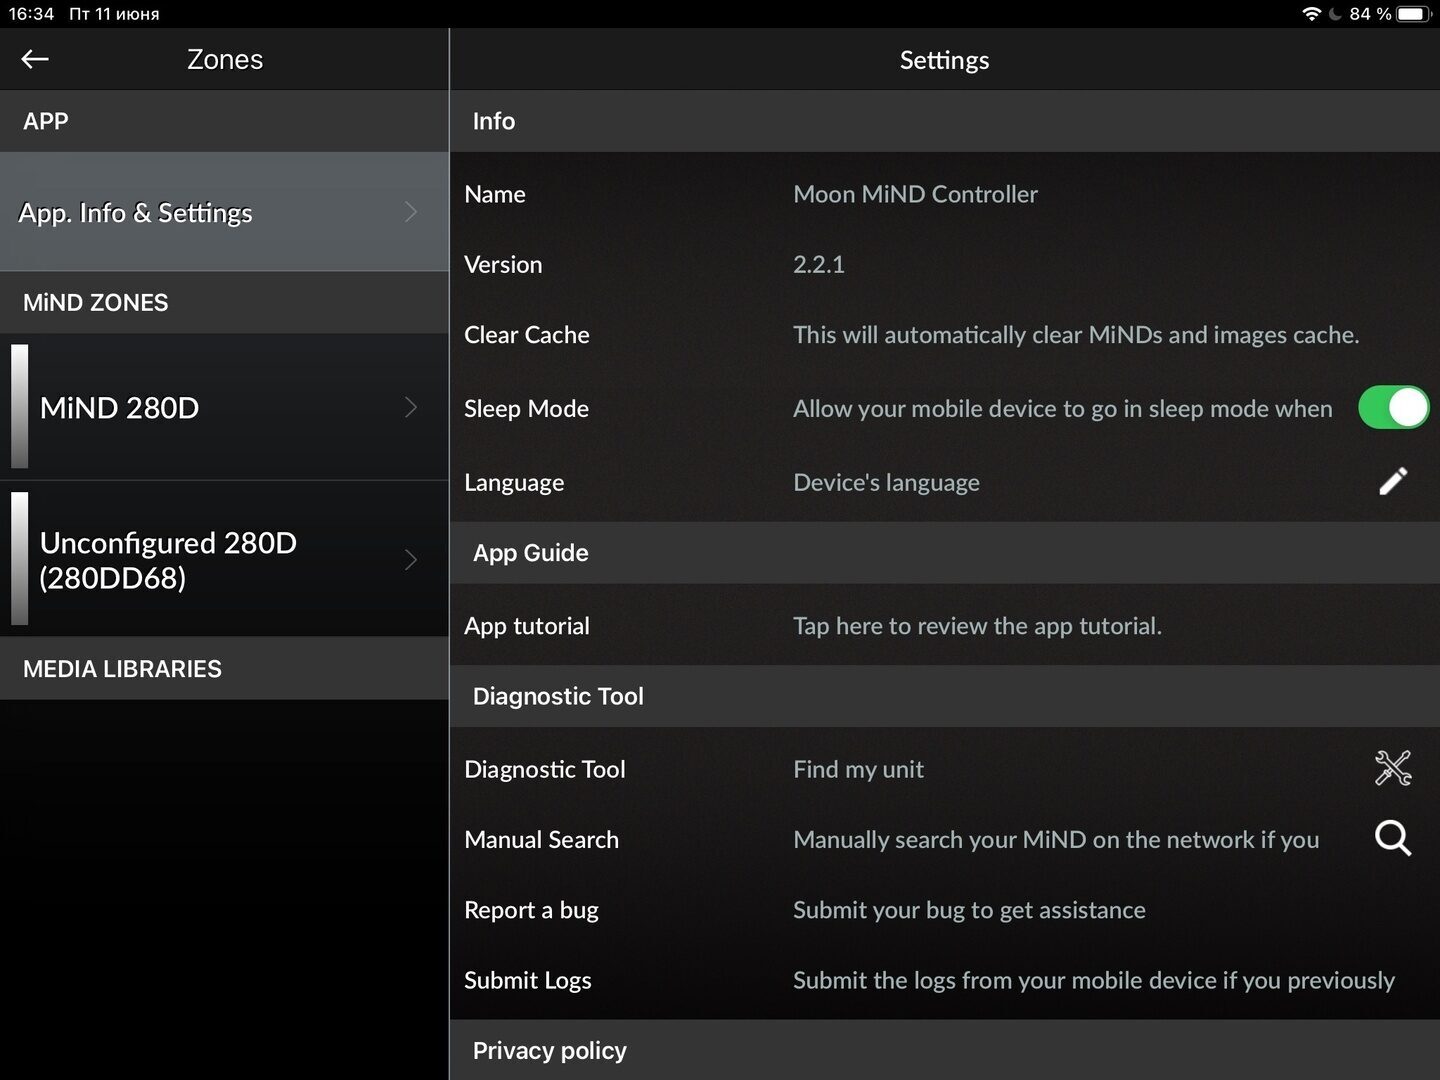Tap the MiND ZONES section header
The height and width of the screenshot is (1080, 1440).
(224, 302)
